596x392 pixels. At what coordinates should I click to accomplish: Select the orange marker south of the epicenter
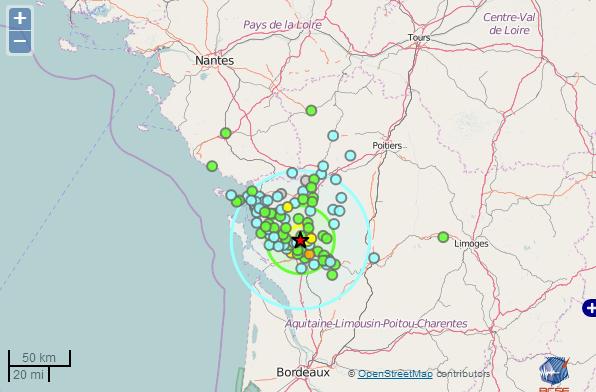309,254
